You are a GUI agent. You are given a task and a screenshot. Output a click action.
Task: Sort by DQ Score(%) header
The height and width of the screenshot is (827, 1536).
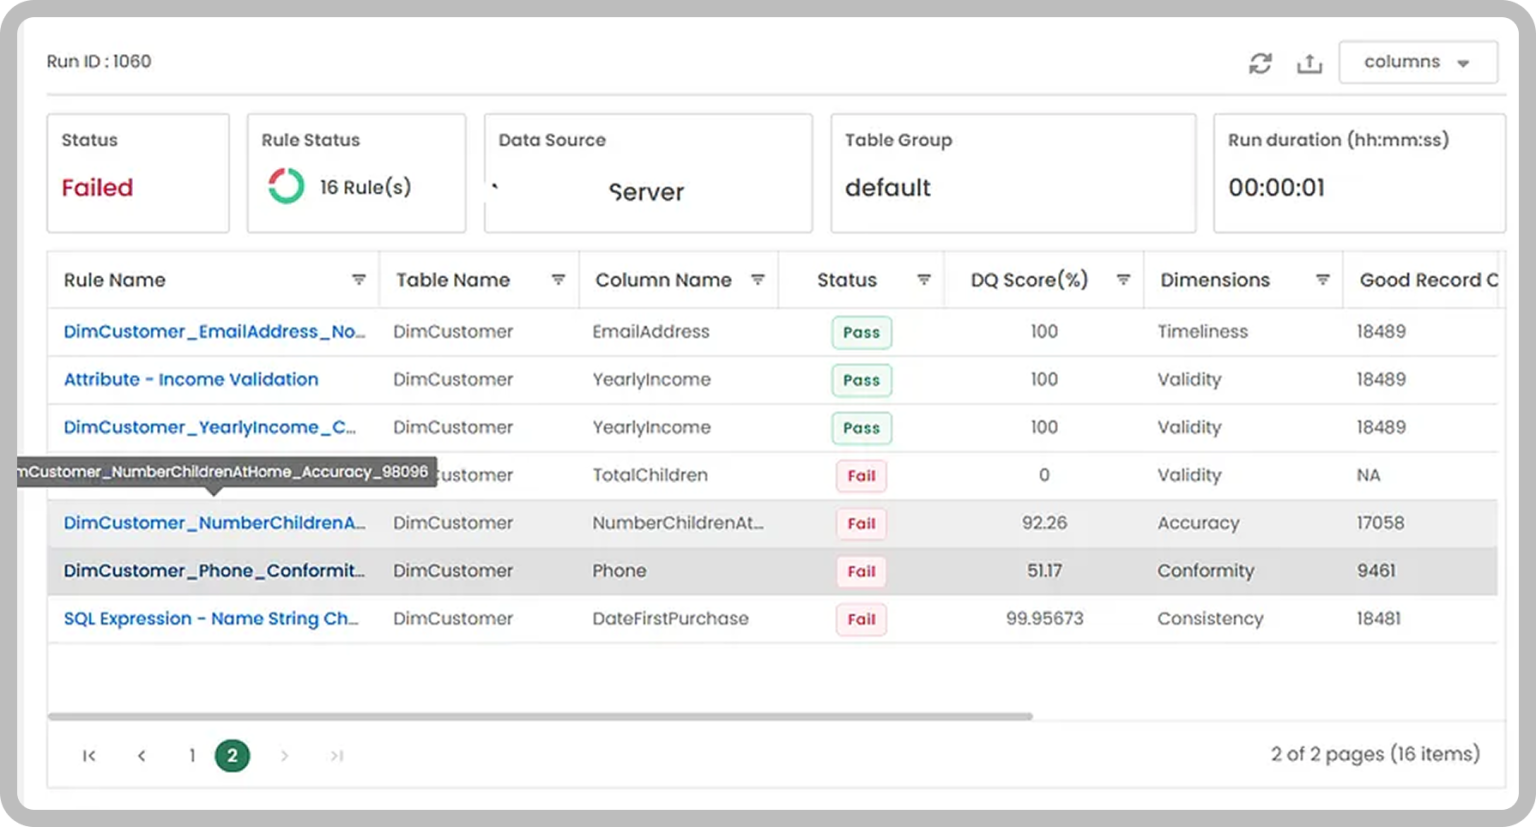click(x=1029, y=280)
